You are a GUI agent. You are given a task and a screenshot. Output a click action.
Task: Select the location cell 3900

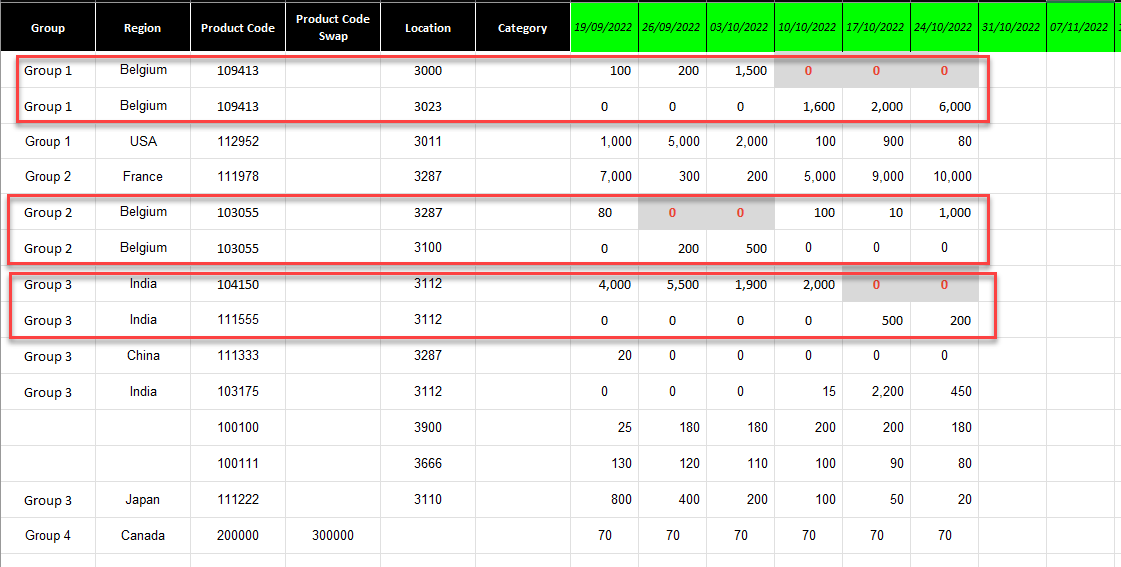(x=428, y=427)
